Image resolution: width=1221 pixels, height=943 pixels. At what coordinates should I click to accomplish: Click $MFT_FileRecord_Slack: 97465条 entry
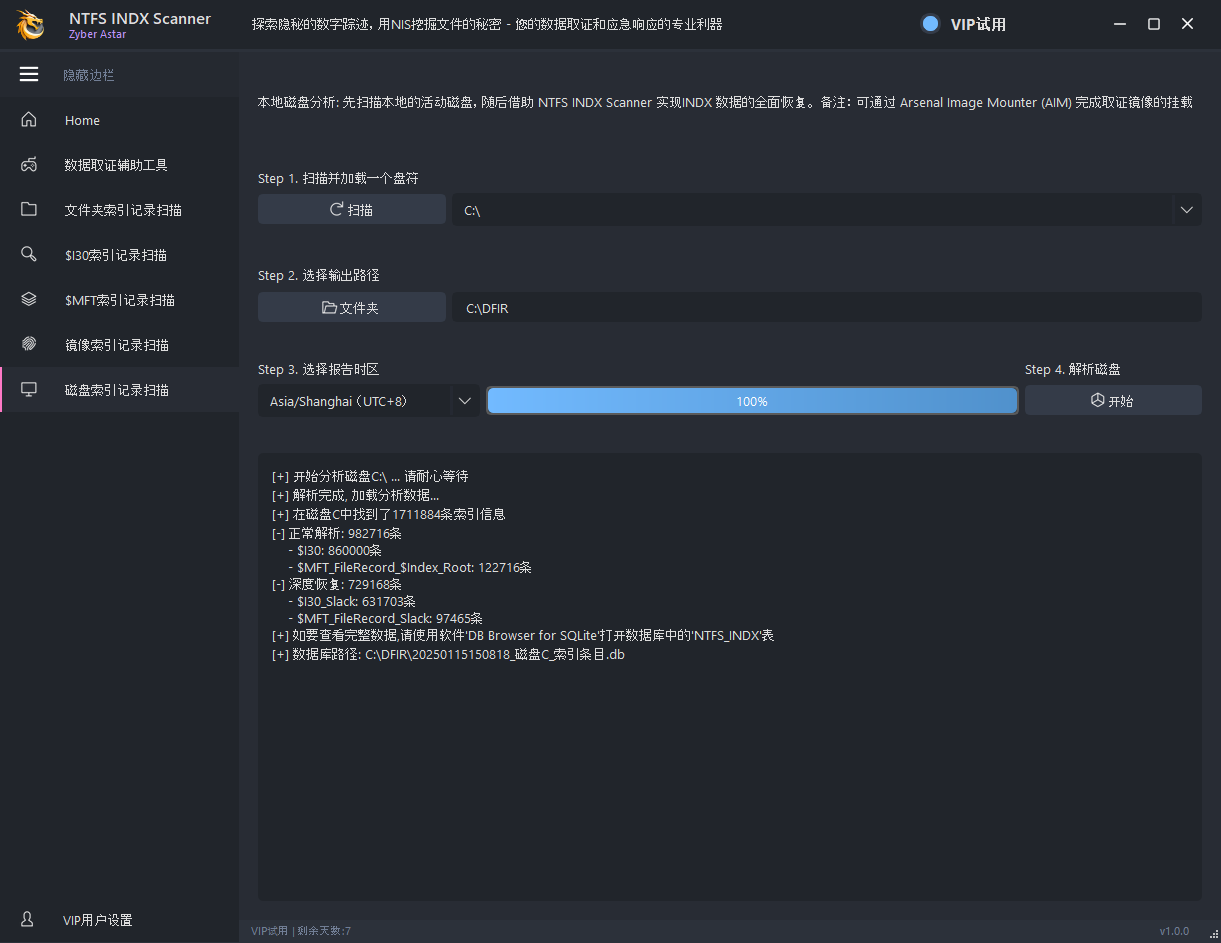[384, 618]
